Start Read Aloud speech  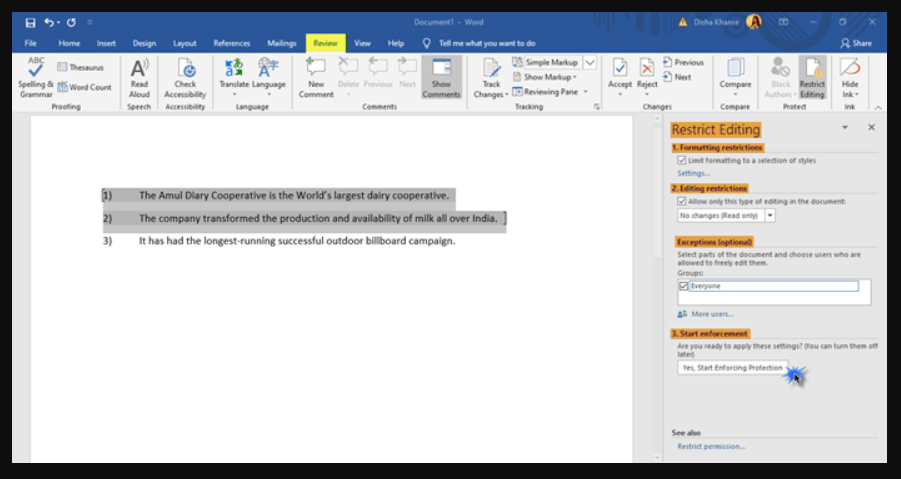(x=139, y=78)
